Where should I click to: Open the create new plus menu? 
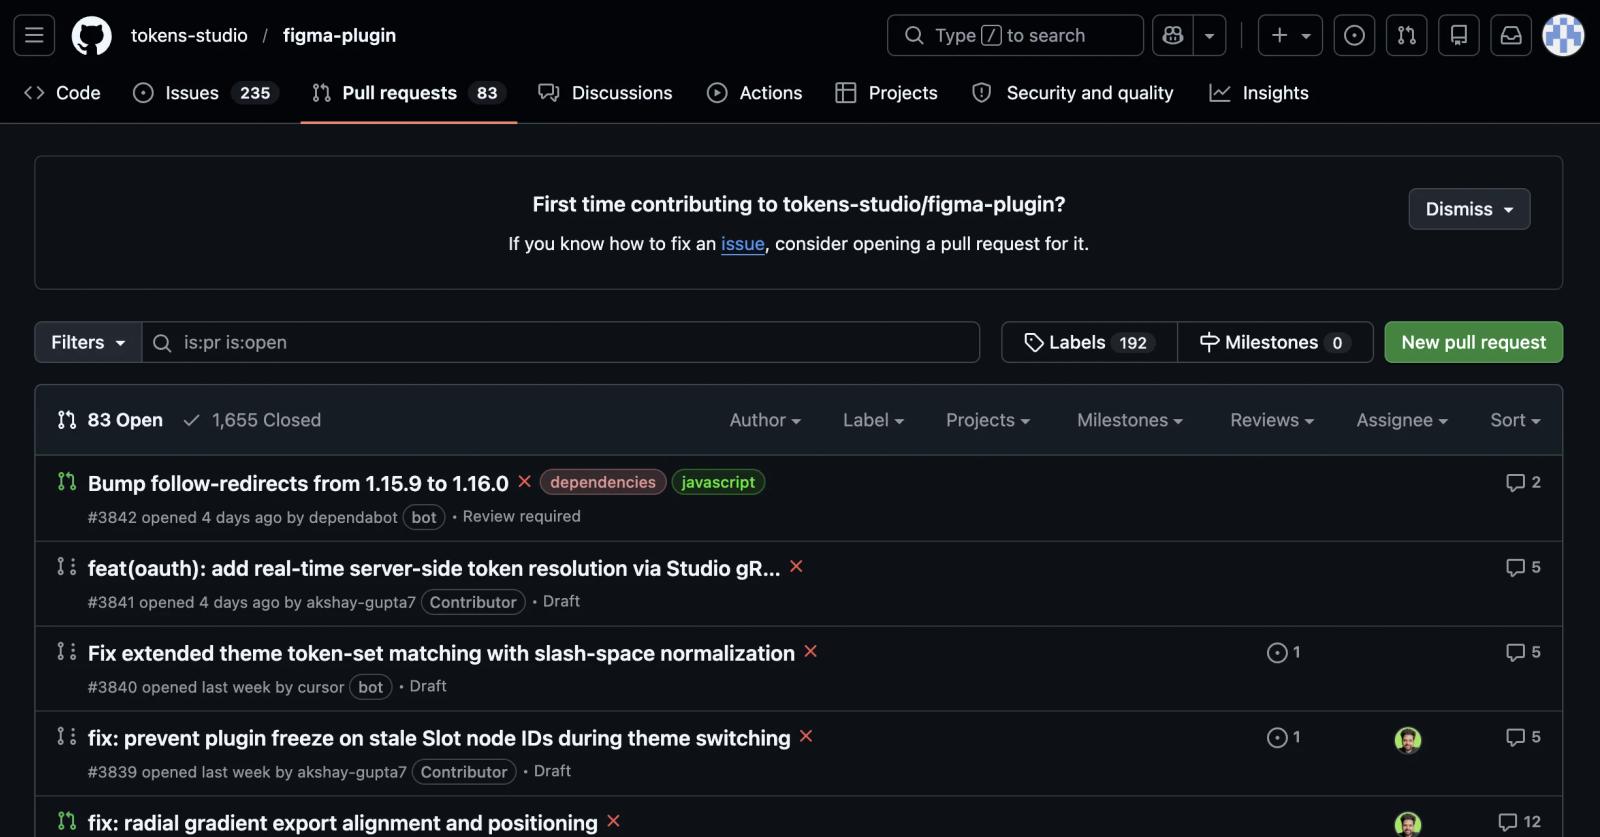[1290, 36]
